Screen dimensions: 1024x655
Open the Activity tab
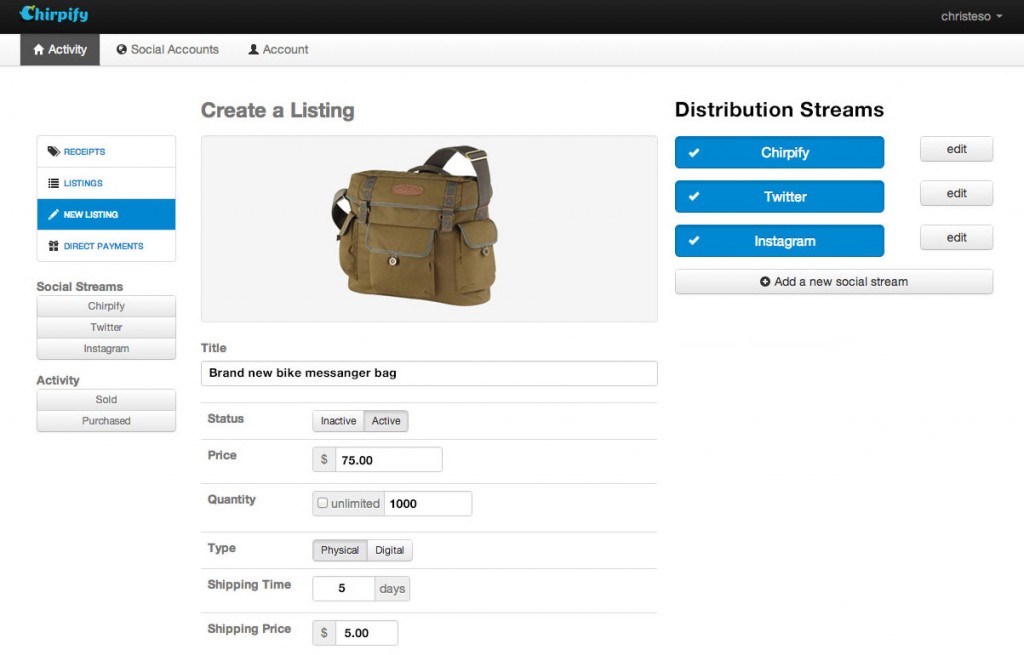point(60,50)
